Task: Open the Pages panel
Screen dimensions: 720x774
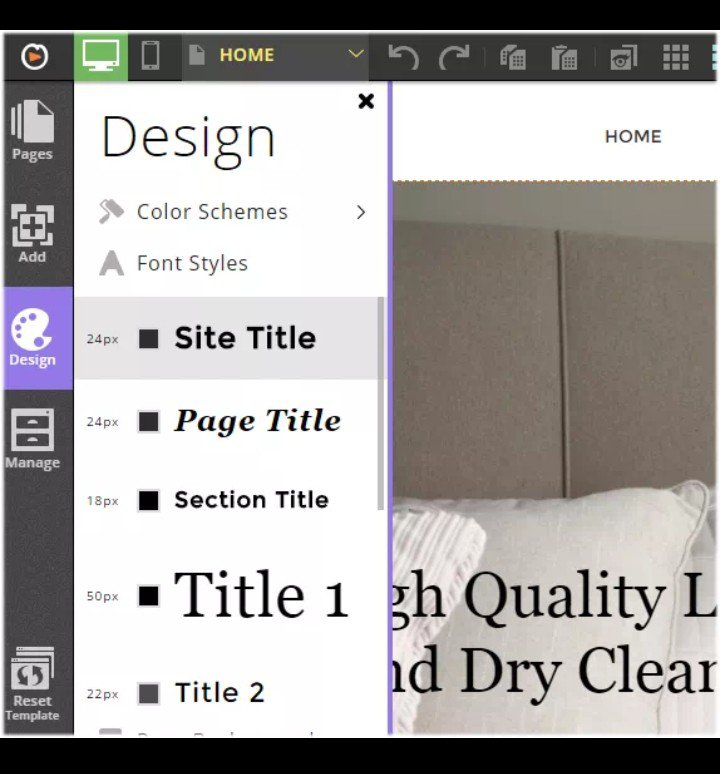Action: (x=32, y=130)
